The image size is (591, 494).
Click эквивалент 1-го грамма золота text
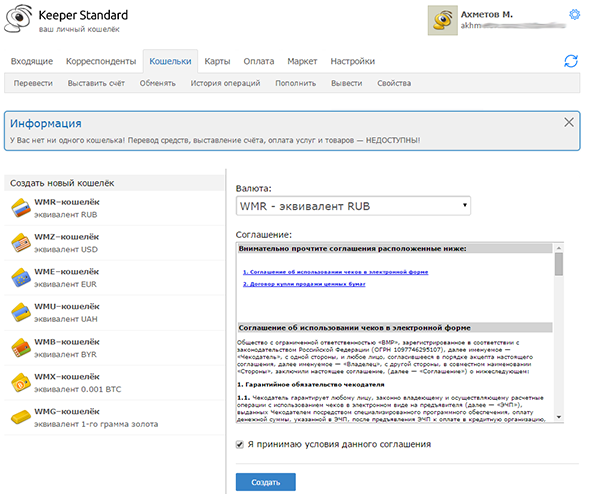96,424
